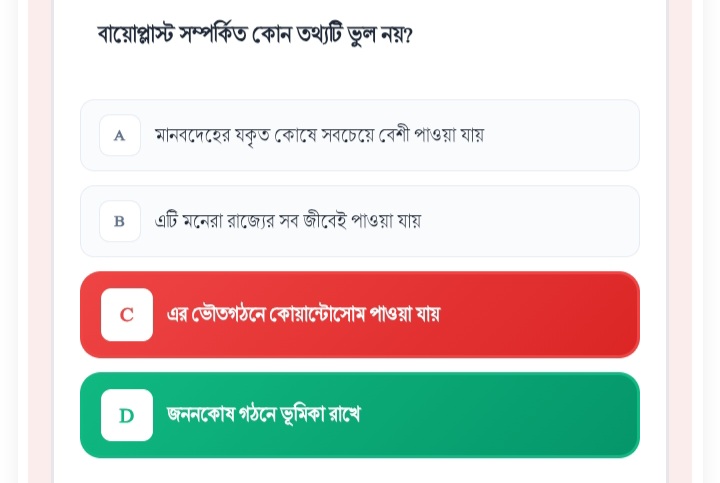Click the letter B badge
Image resolution: width=720 pixels, height=483 pixels.
[120, 221]
